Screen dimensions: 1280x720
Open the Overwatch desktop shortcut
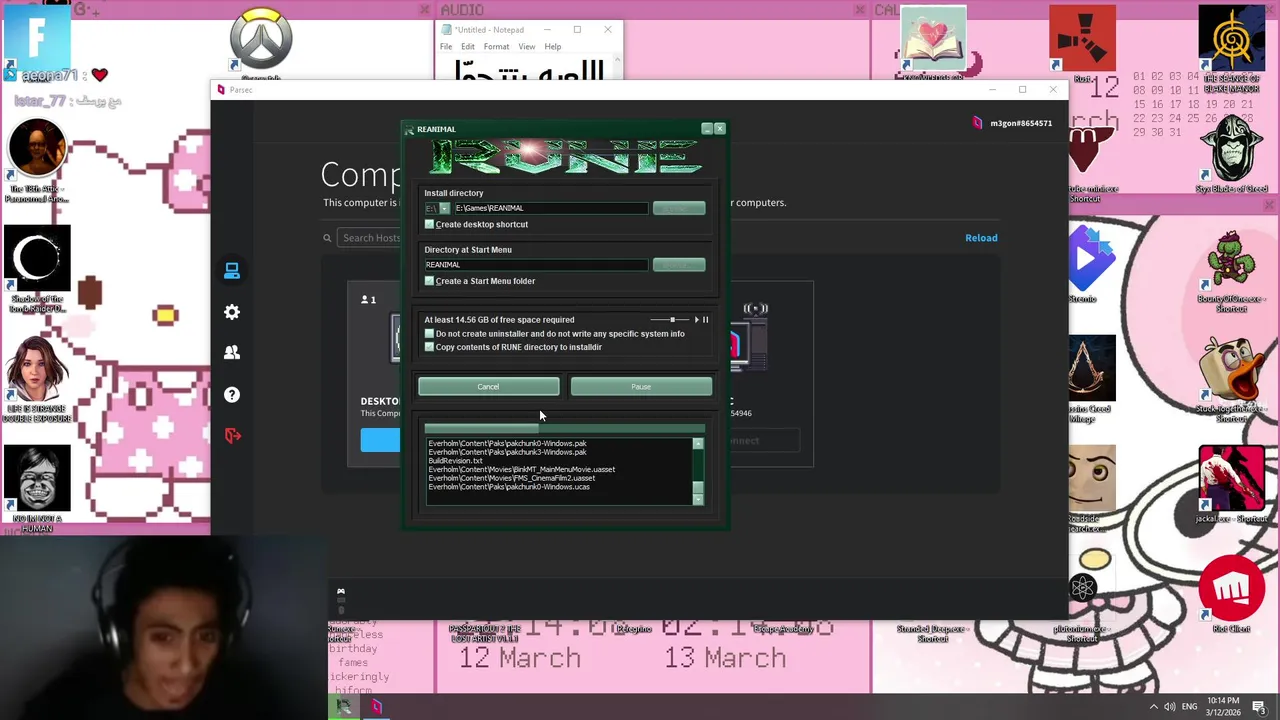pyautogui.click(x=261, y=40)
